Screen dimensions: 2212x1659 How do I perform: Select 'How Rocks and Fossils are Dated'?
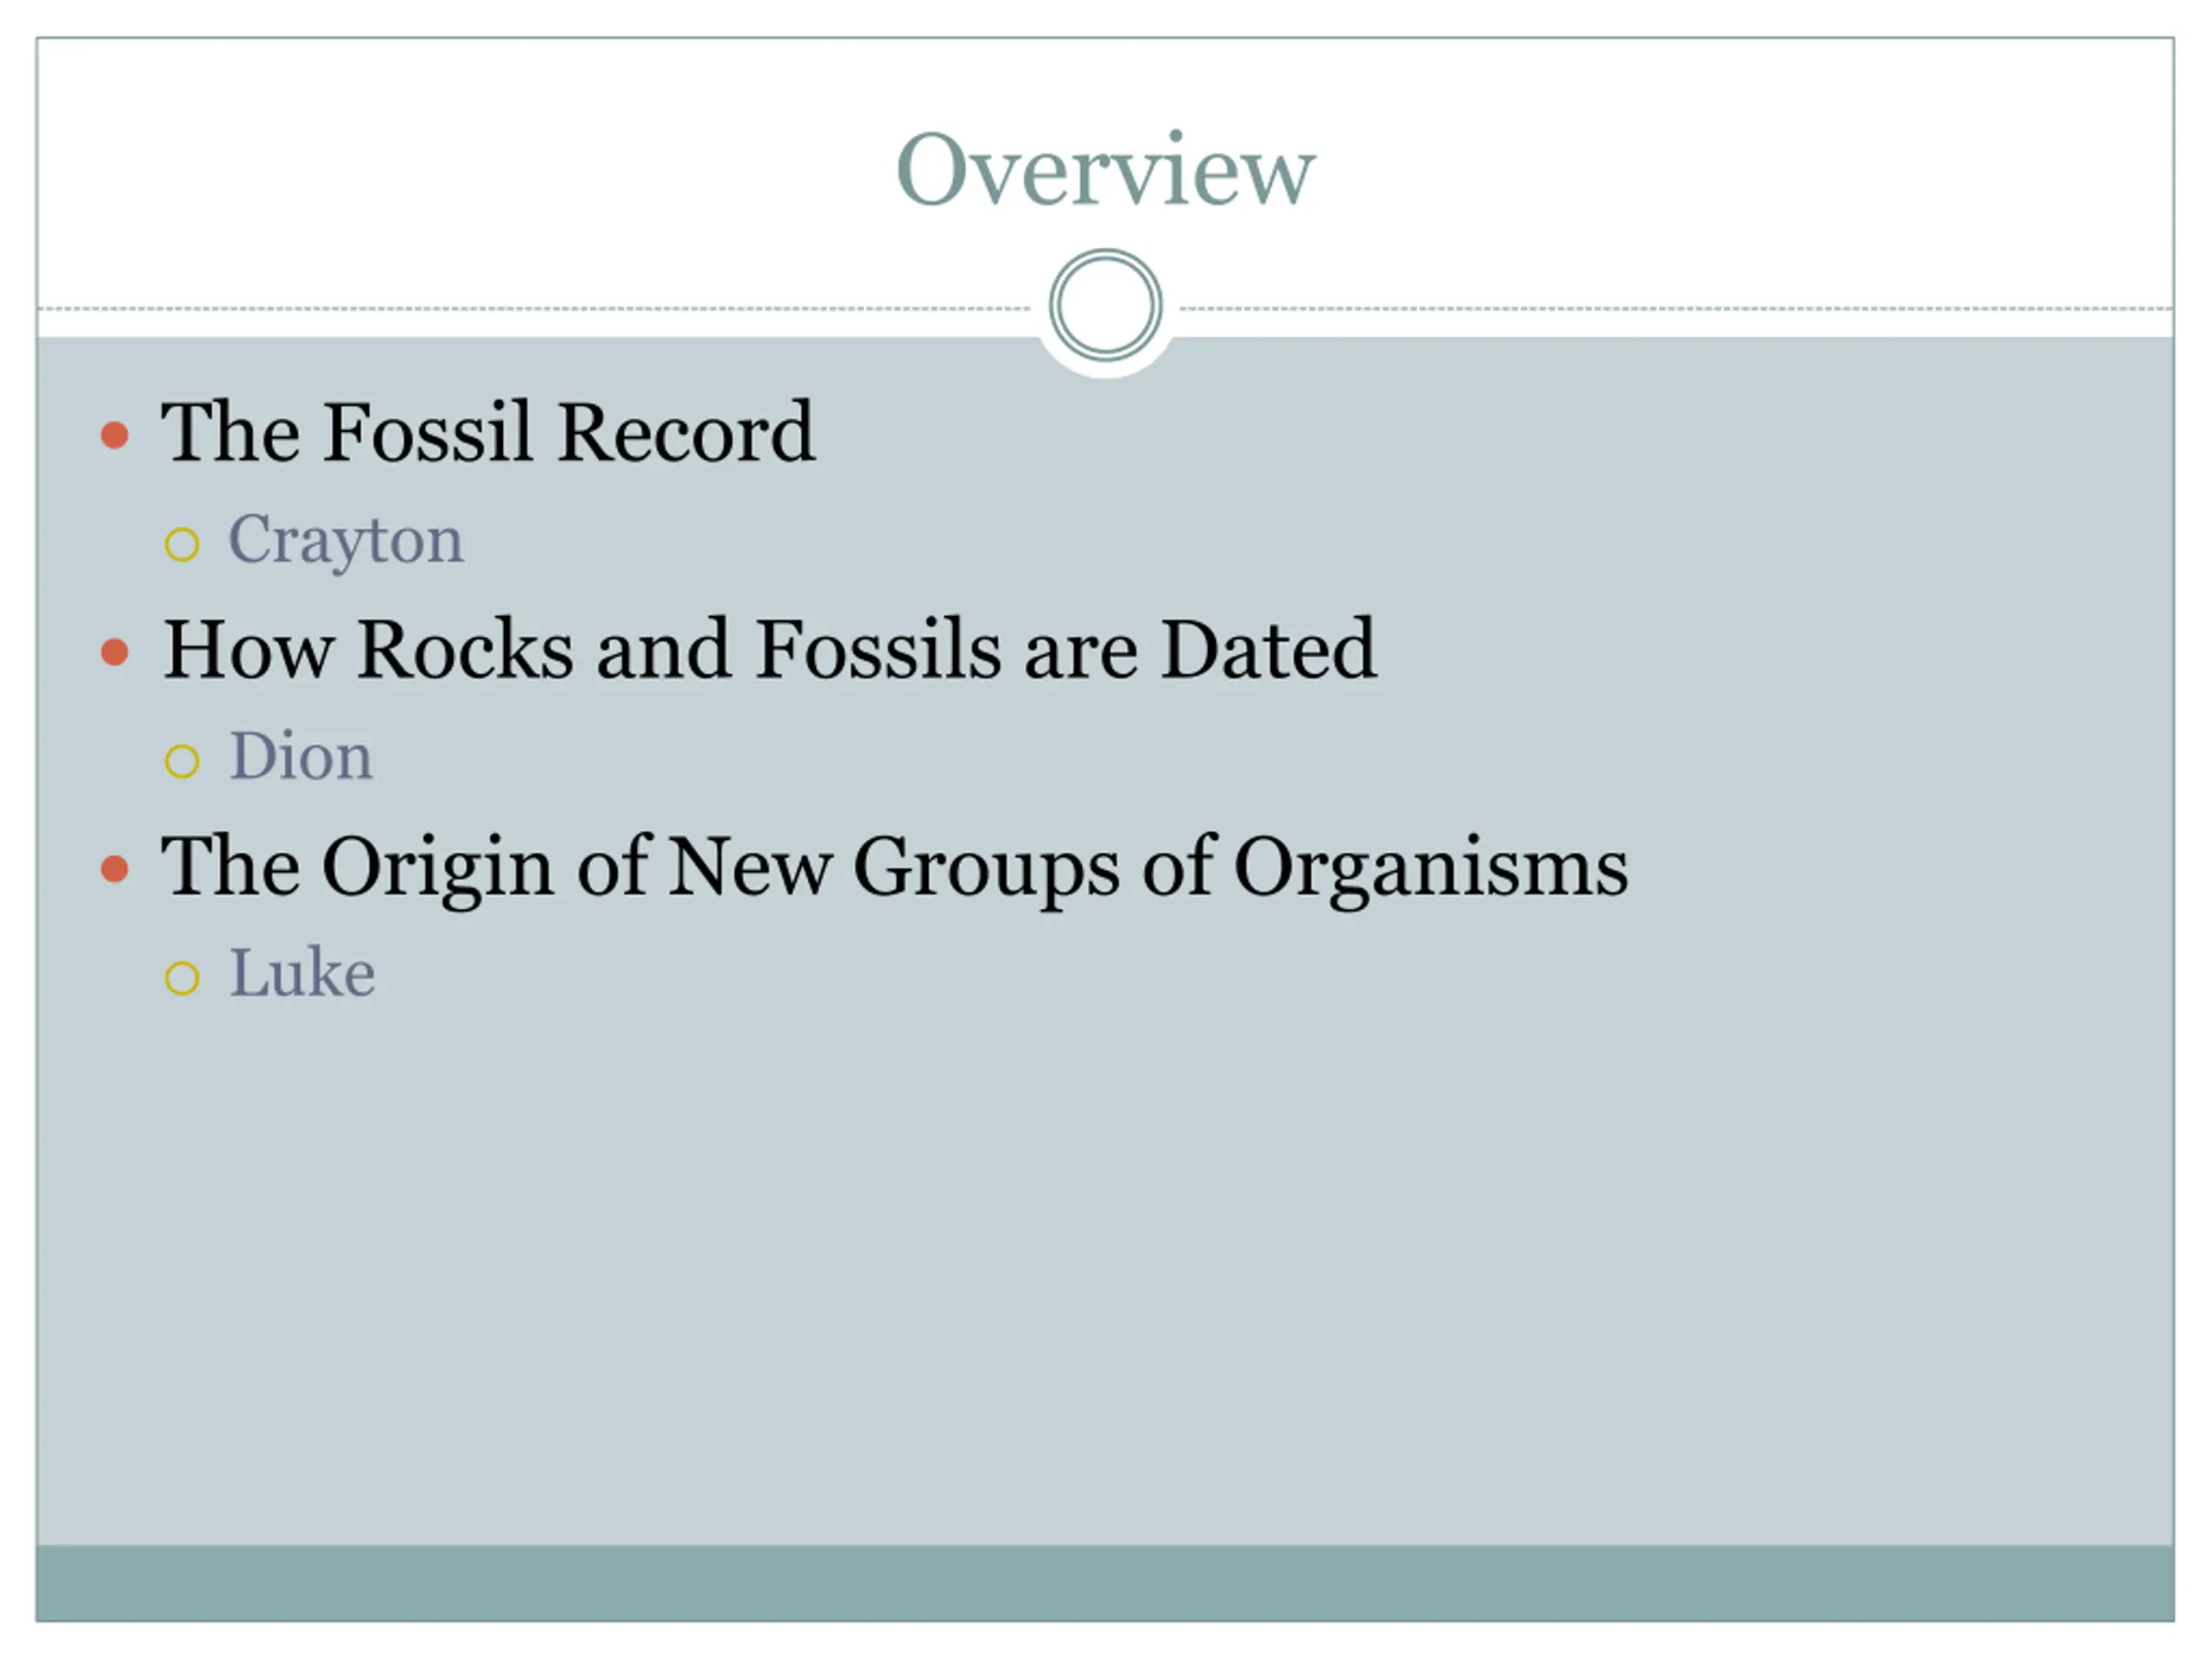click(x=770, y=649)
